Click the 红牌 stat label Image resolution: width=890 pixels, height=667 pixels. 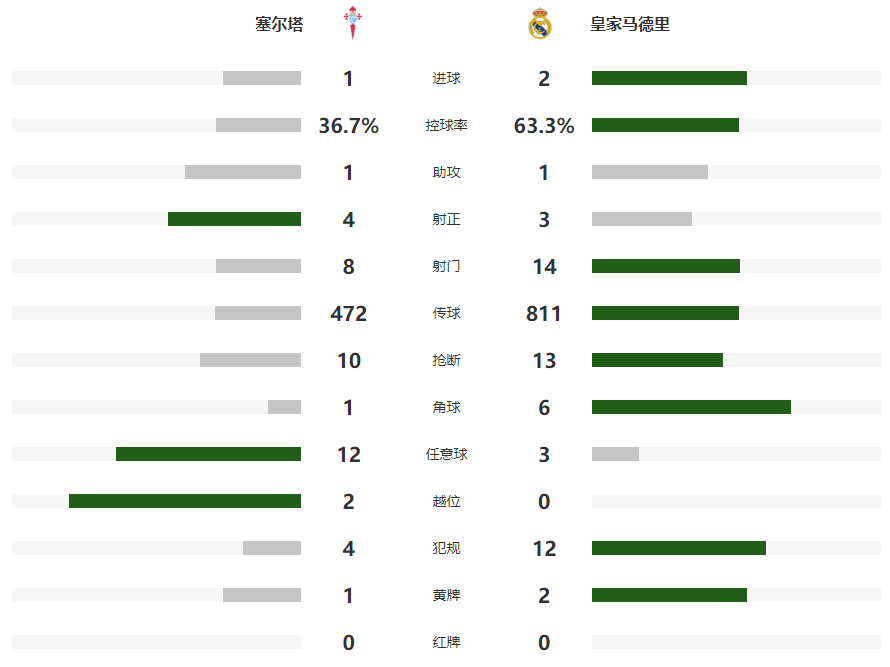446,643
